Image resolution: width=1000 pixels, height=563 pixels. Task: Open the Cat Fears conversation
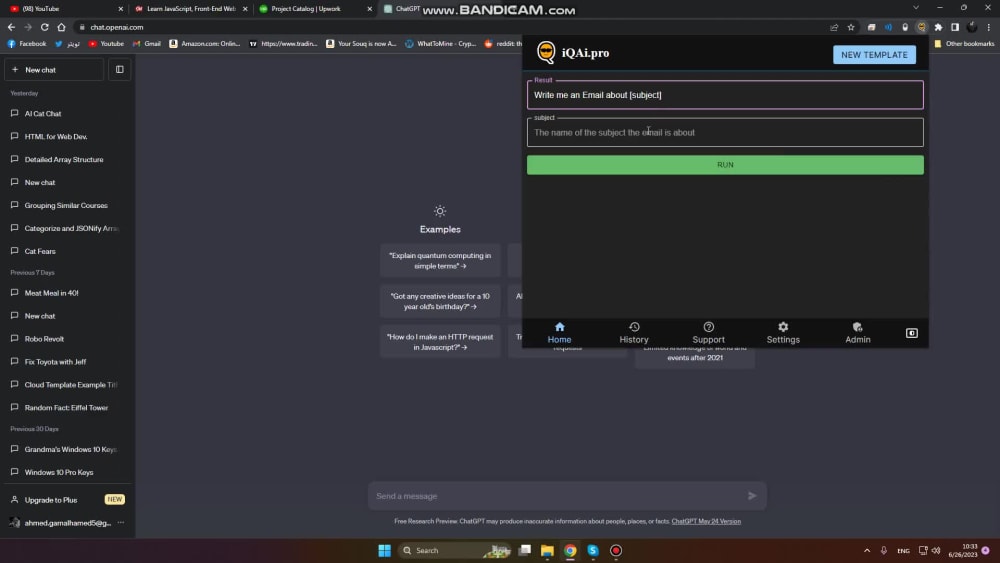(67, 251)
